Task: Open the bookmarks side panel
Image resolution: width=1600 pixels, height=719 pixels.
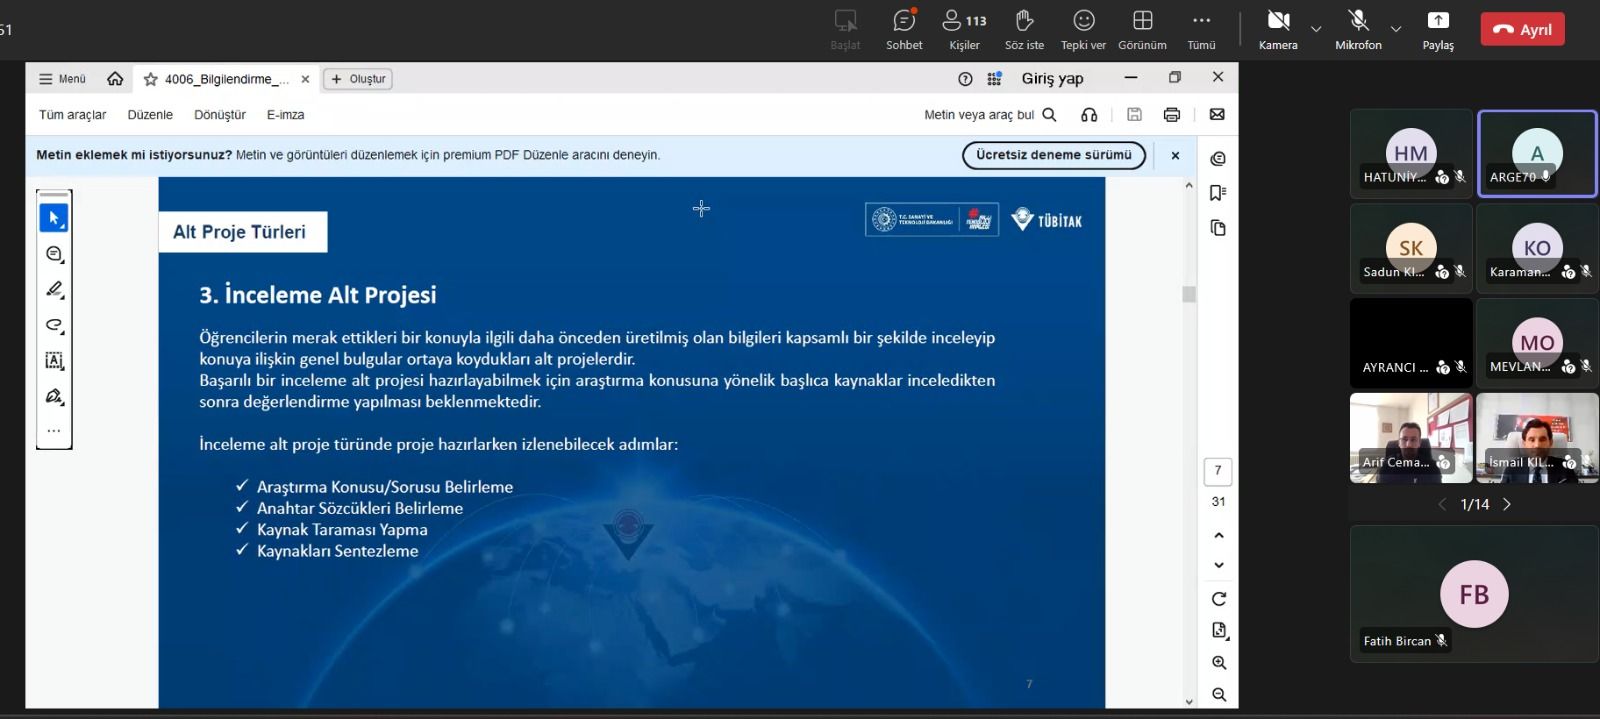Action: coord(1218,193)
